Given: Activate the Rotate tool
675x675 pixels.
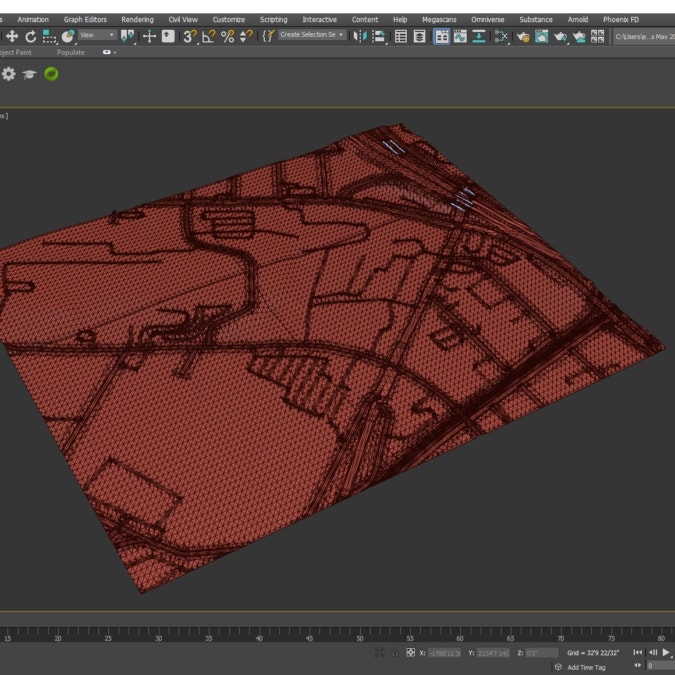Looking at the screenshot, I should [x=30, y=36].
